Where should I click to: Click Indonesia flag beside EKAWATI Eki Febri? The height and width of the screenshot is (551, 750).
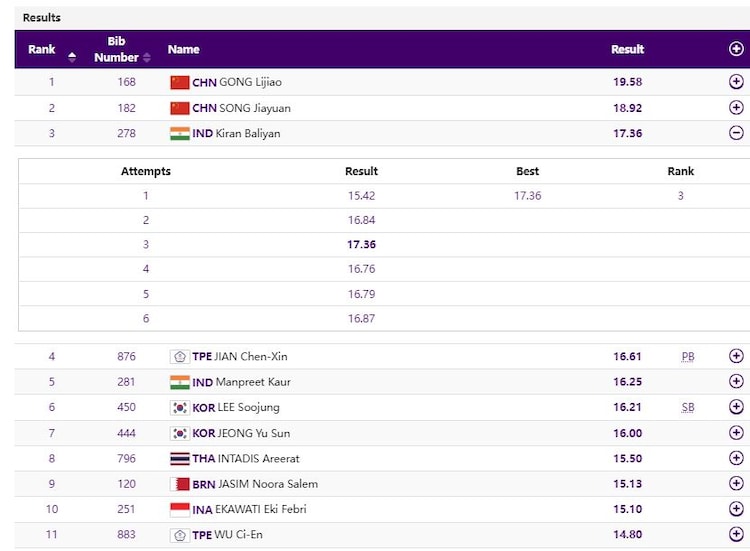(x=180, y=509)
